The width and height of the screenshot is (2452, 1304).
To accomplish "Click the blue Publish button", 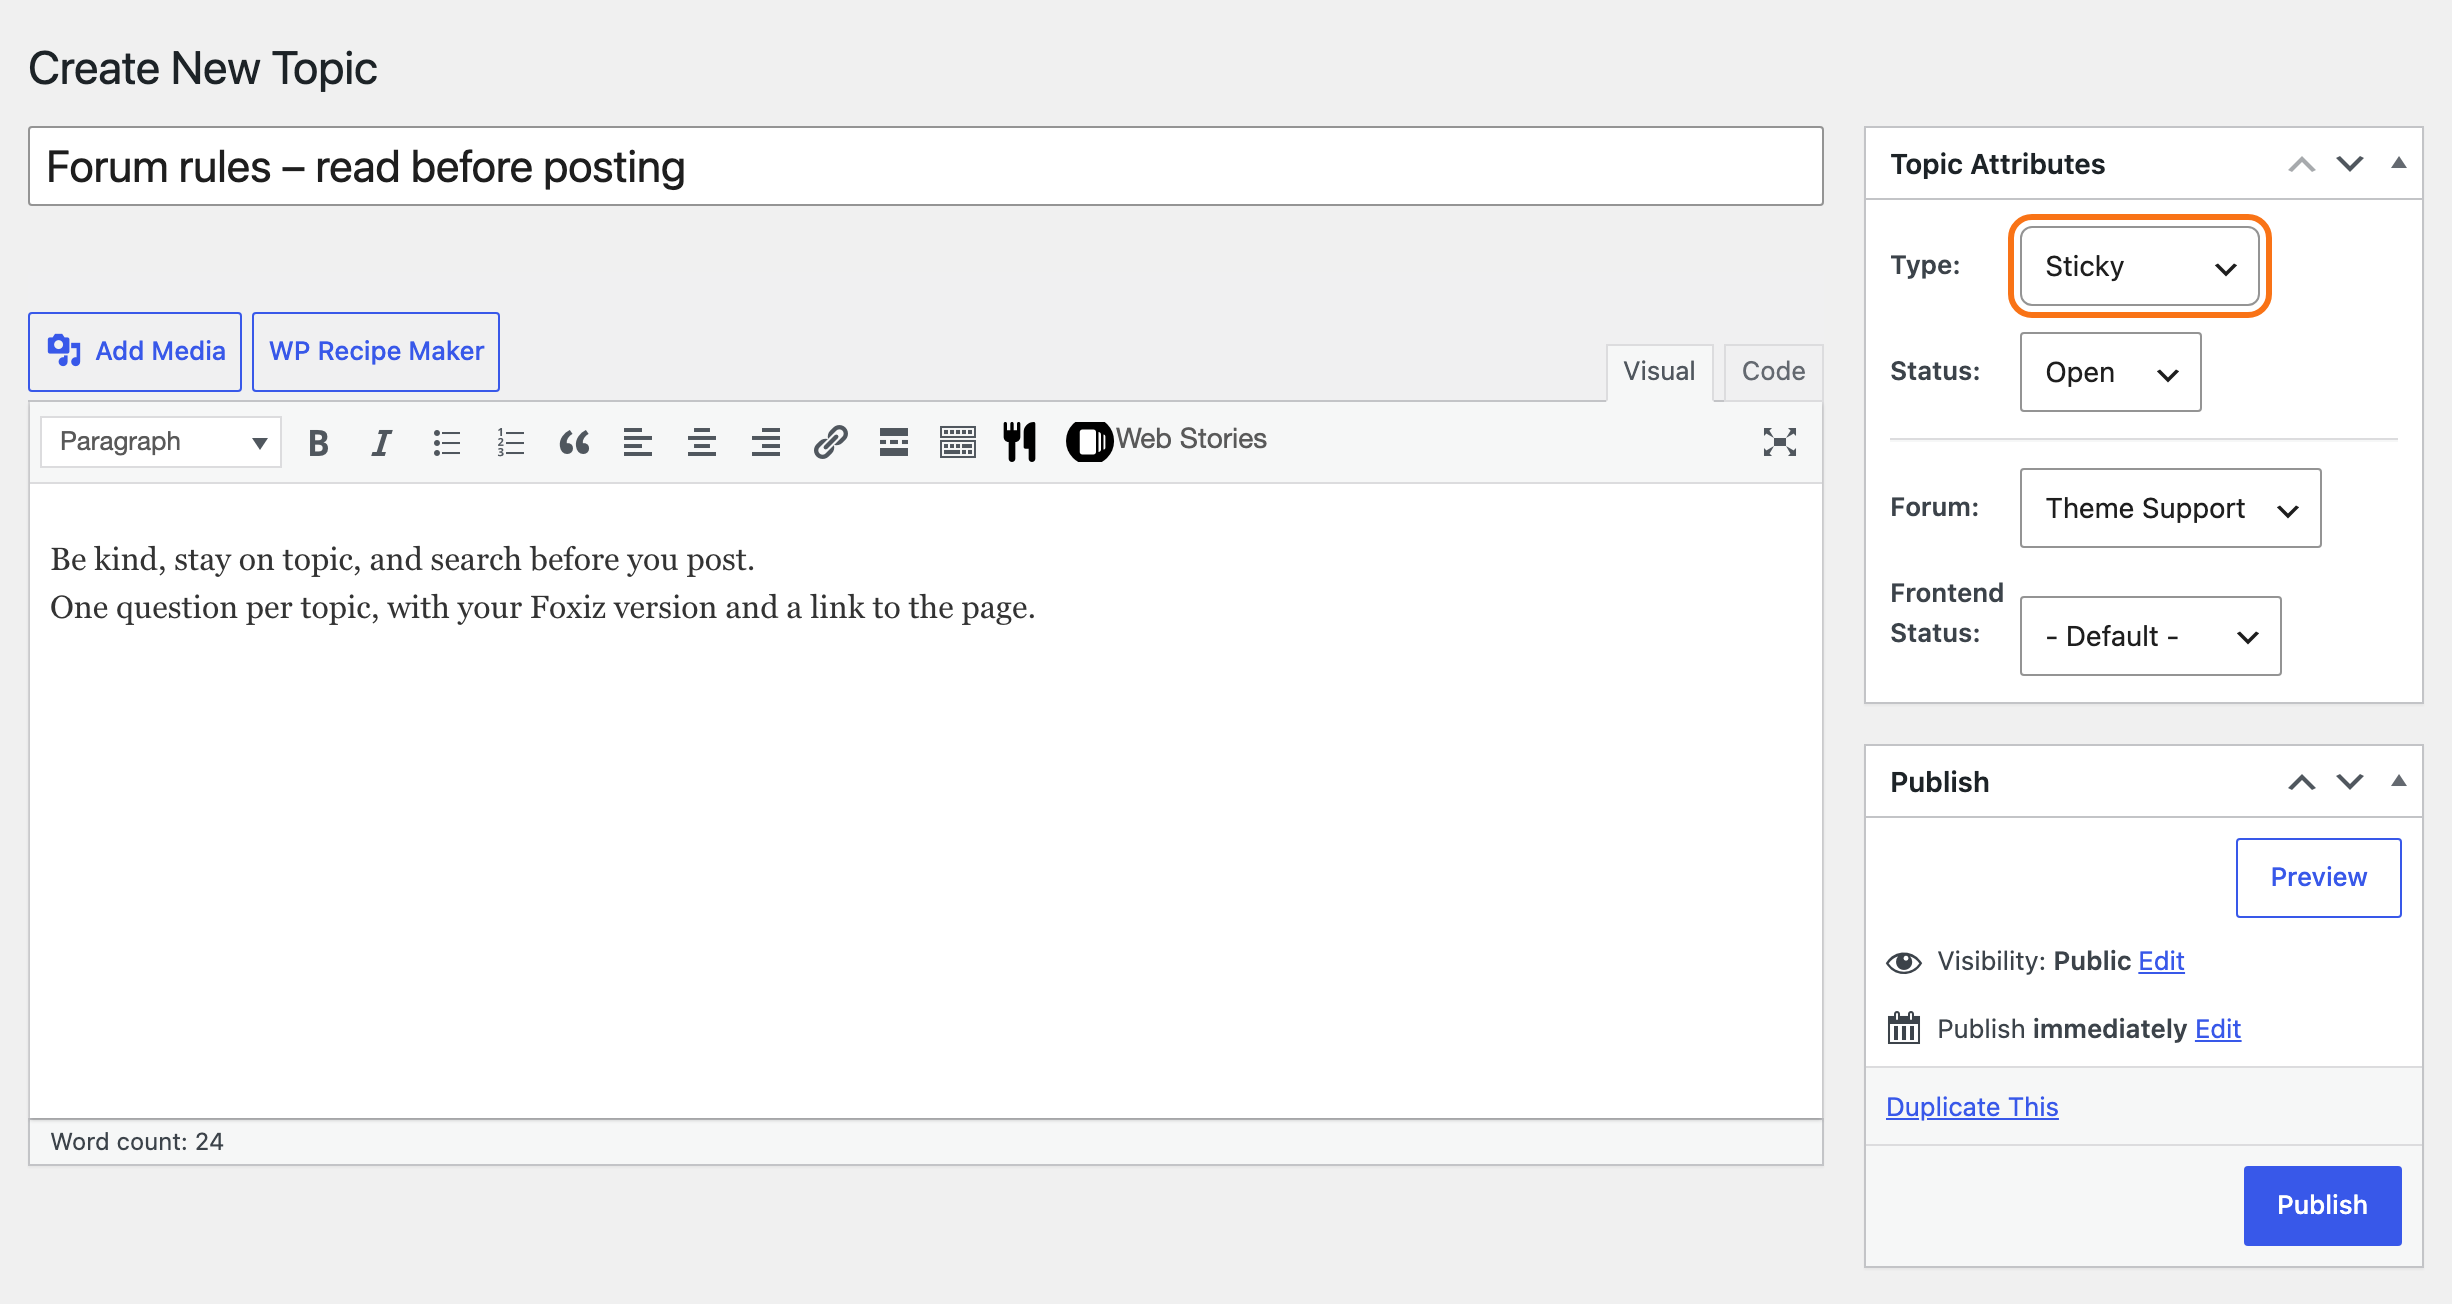I will (x=2322, y=1205).
